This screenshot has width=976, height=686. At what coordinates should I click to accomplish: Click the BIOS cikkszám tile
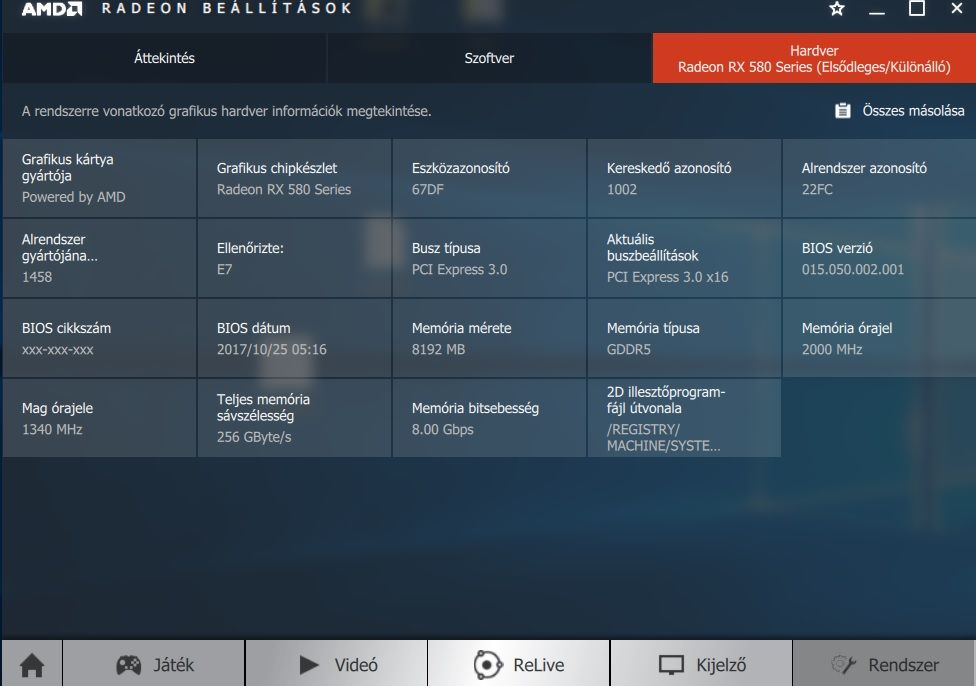[x=100, y=338]
